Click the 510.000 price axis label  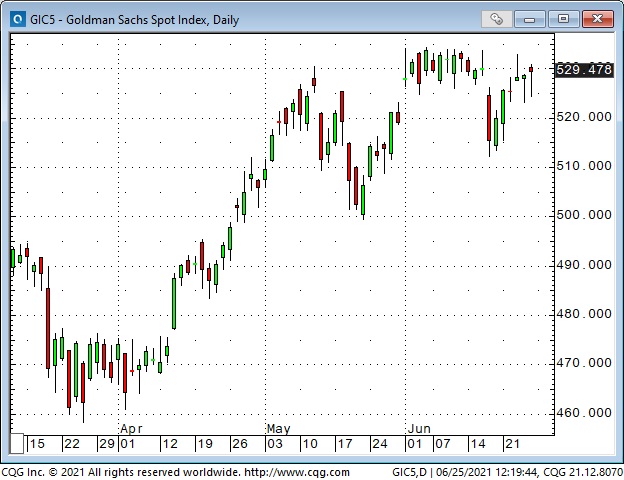[x=584, y=166]
